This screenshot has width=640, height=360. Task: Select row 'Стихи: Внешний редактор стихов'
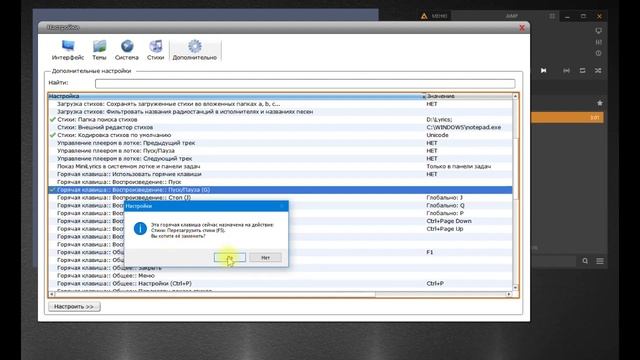pos(280,127)
